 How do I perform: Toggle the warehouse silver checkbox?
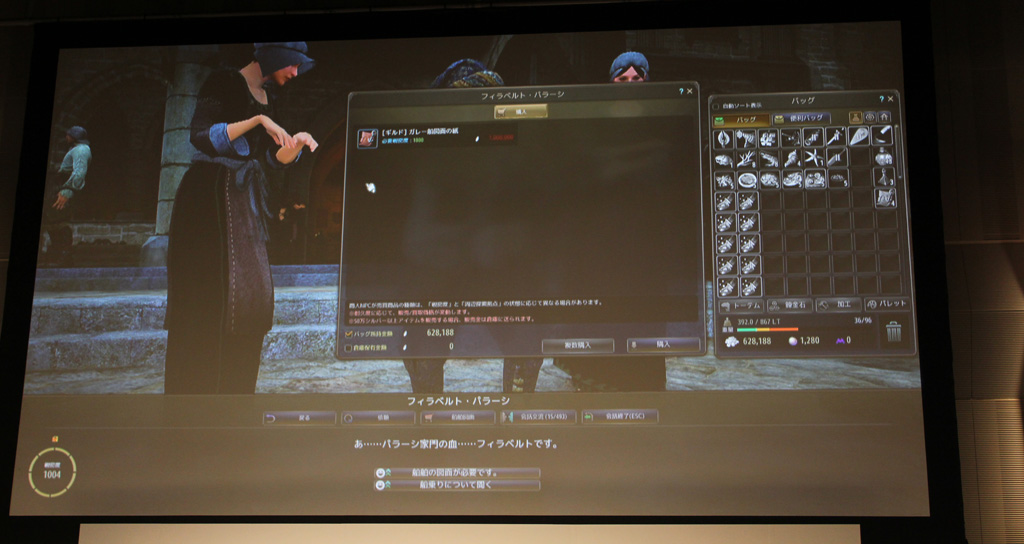(349, 348)
